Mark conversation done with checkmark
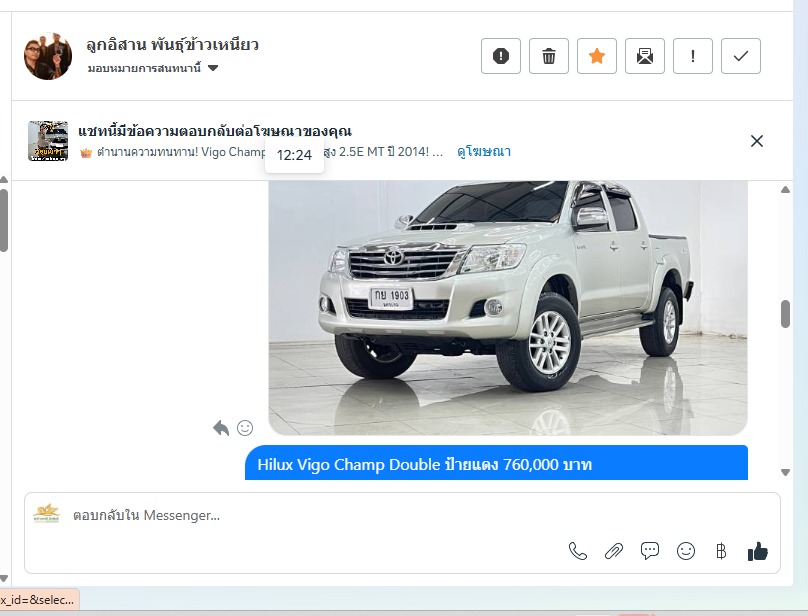 [x=740, y=56]
